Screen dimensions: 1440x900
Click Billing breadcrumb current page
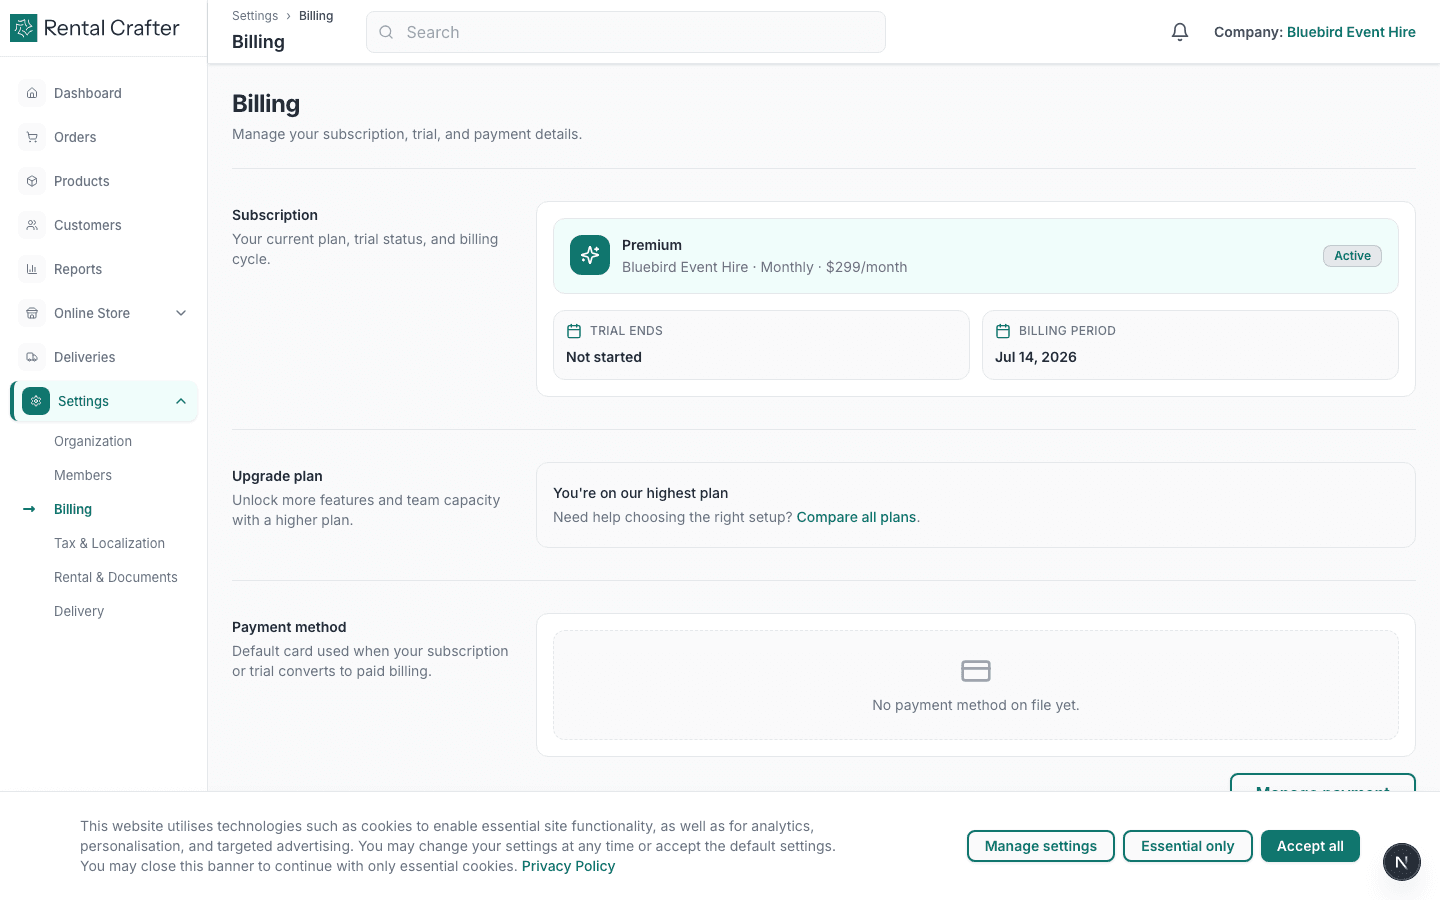coord(316,16)
